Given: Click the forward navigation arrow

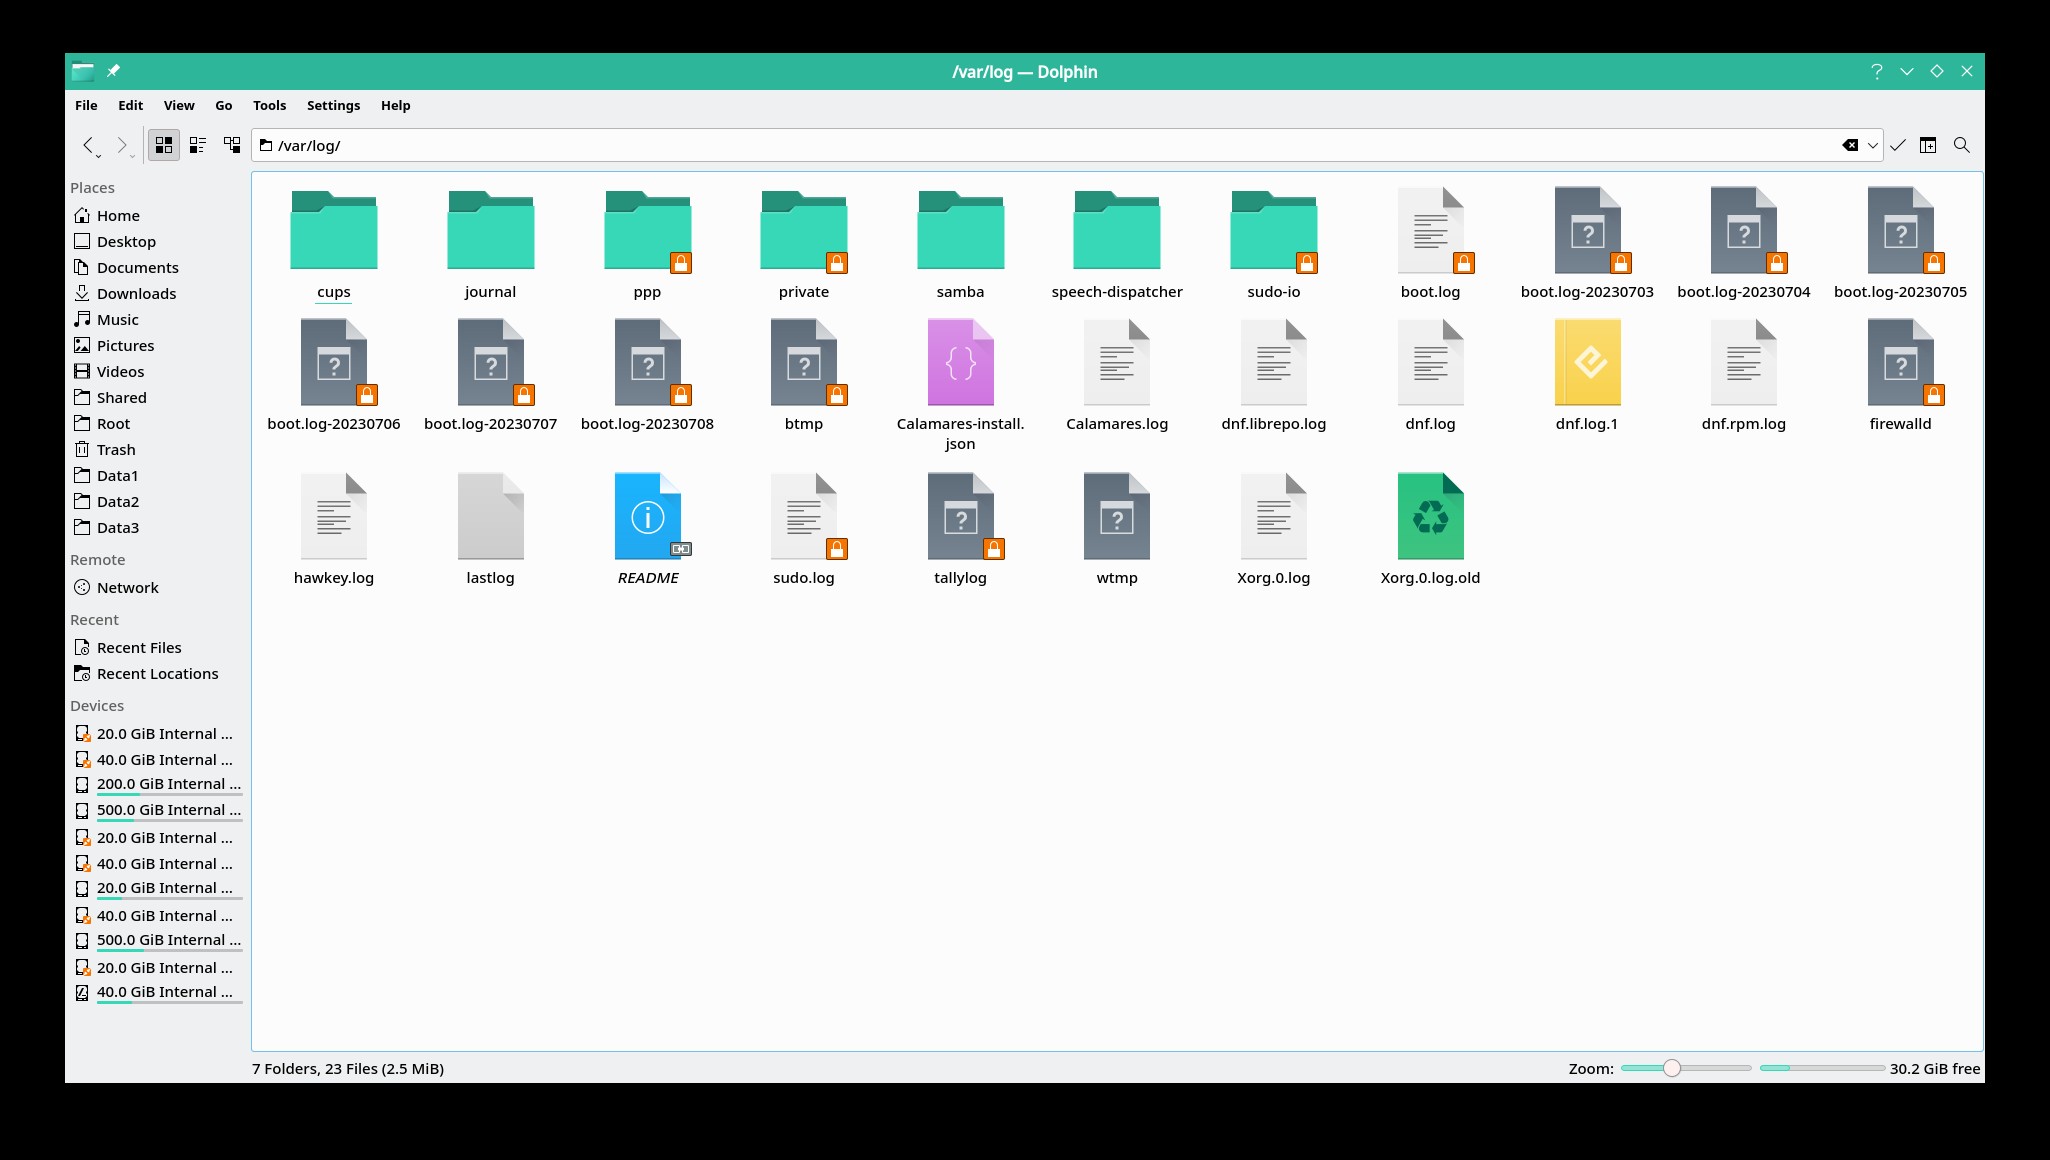Looking at the screenshot, I should [120, 145].
